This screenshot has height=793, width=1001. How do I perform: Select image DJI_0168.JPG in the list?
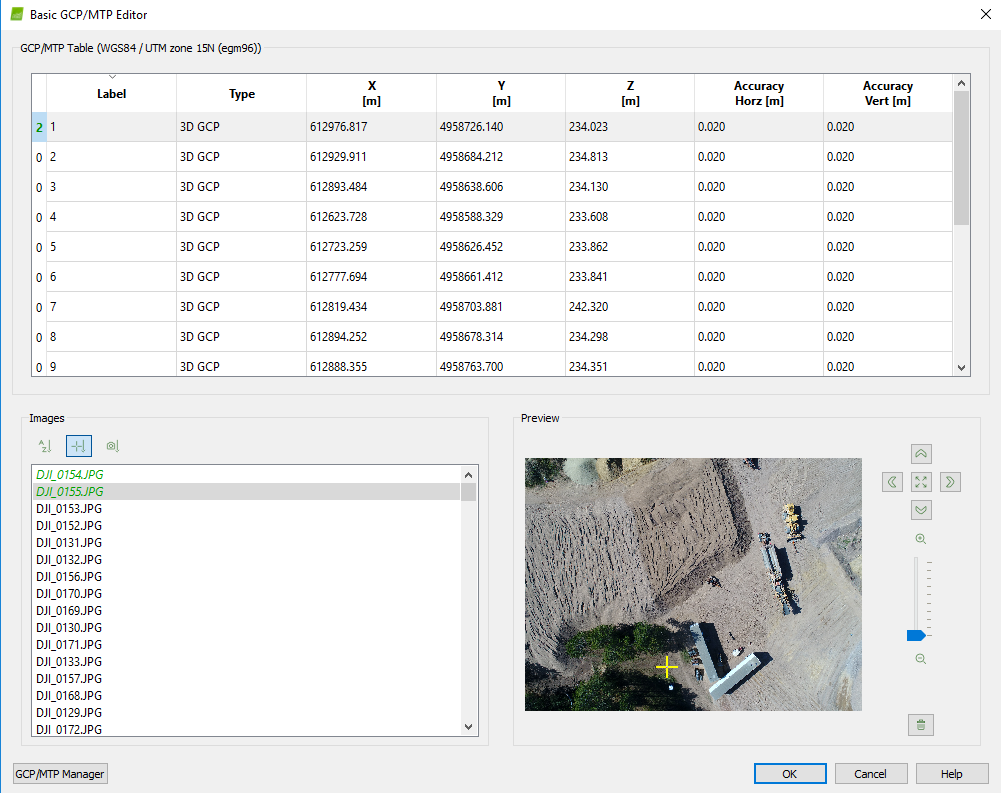[246, 695]
